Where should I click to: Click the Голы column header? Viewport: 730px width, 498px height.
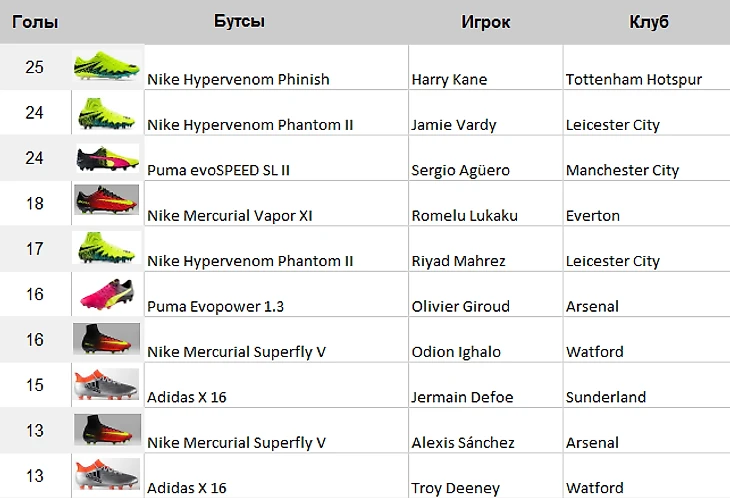(35, 22)
